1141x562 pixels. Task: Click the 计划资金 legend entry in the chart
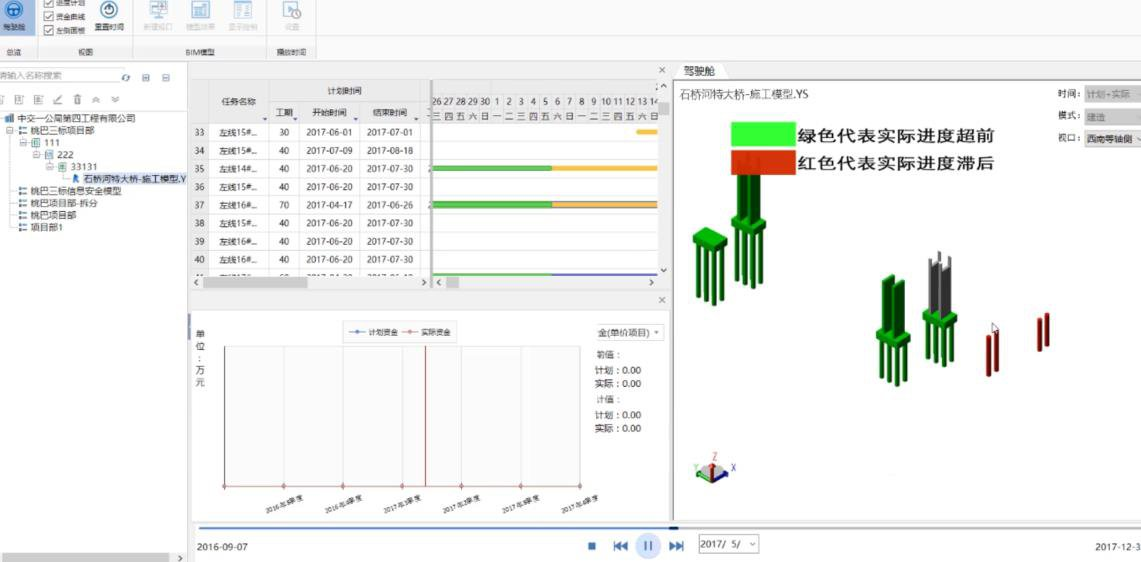[x=373, y=332]
